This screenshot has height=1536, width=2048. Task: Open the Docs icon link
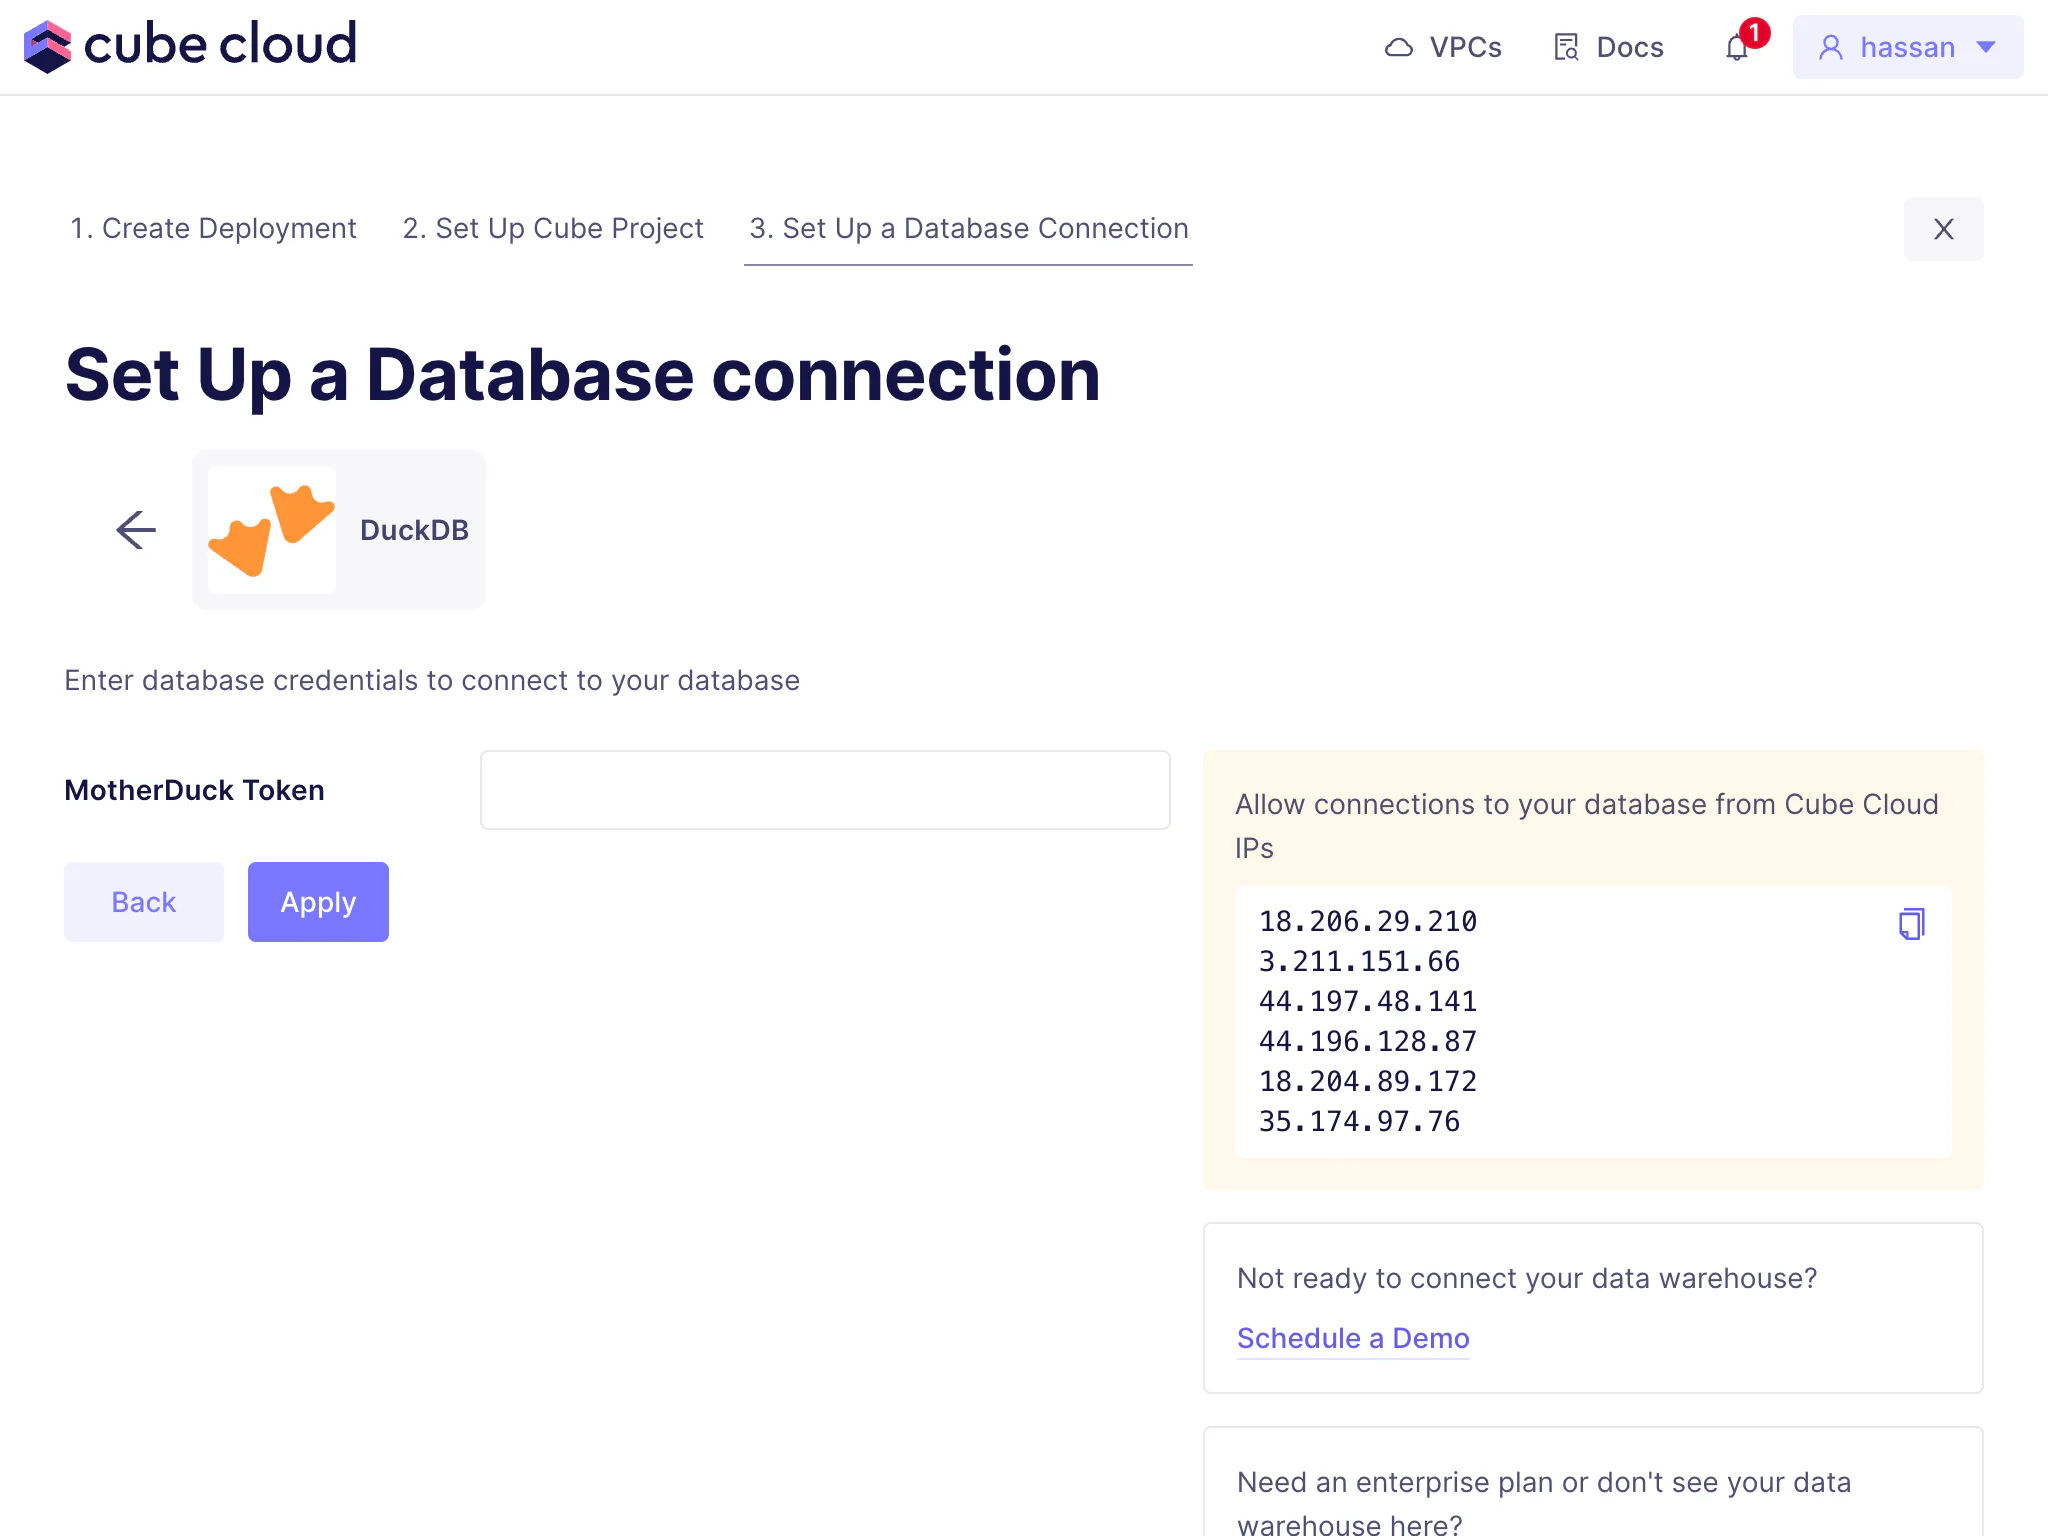(1566, 48)
